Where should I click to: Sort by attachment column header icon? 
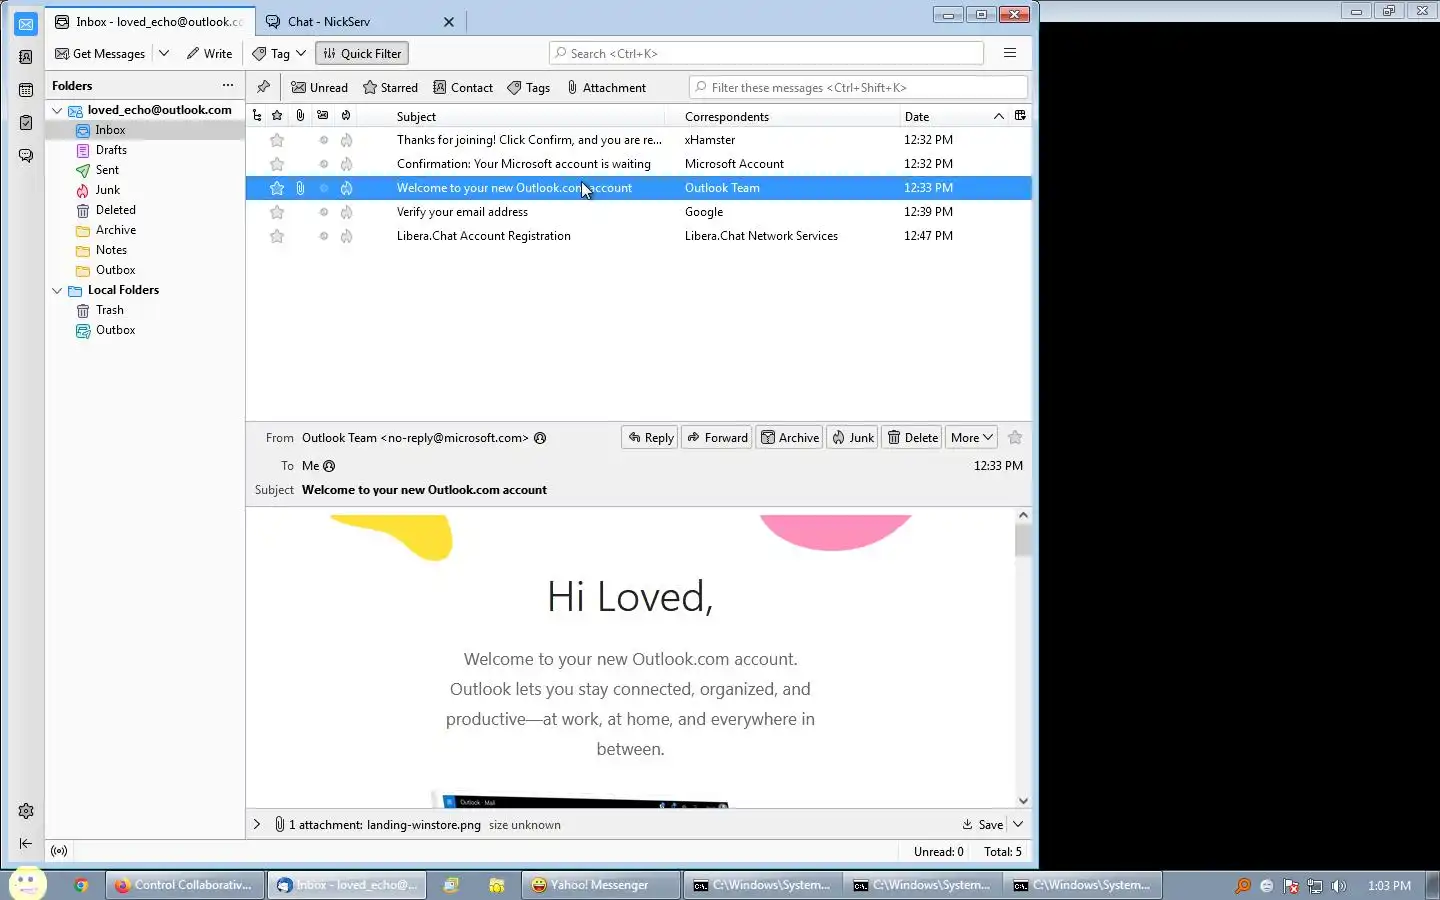pyautogui.click(x=300, y=116)
